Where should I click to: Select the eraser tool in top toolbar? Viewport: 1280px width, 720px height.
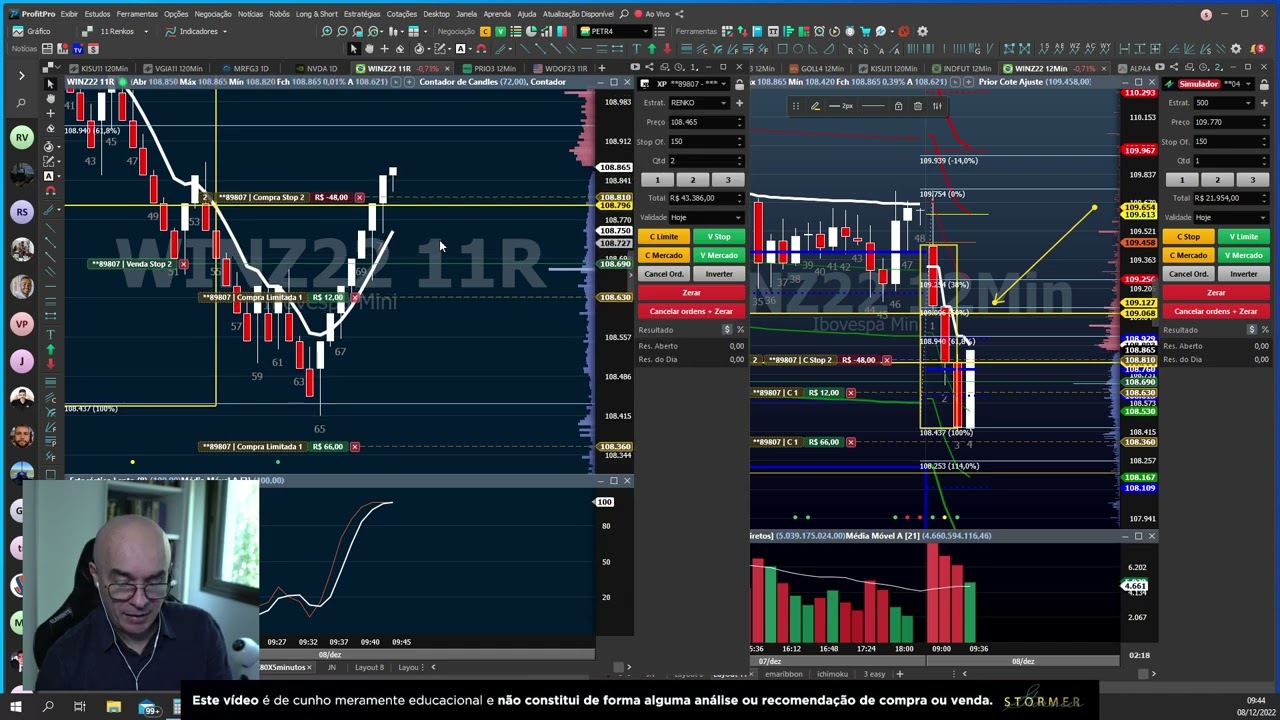[x=400, y=49]
